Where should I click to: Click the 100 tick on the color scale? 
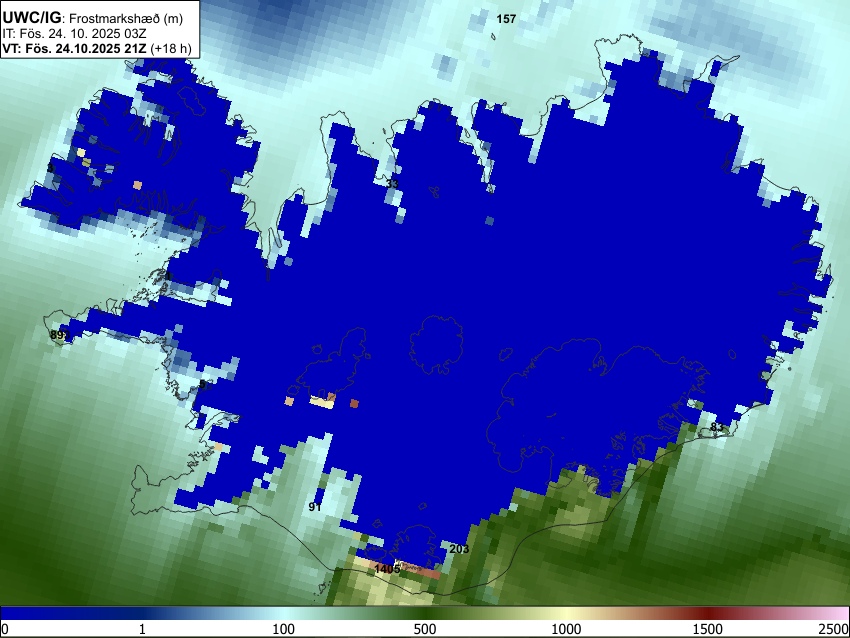pos(284,629)
